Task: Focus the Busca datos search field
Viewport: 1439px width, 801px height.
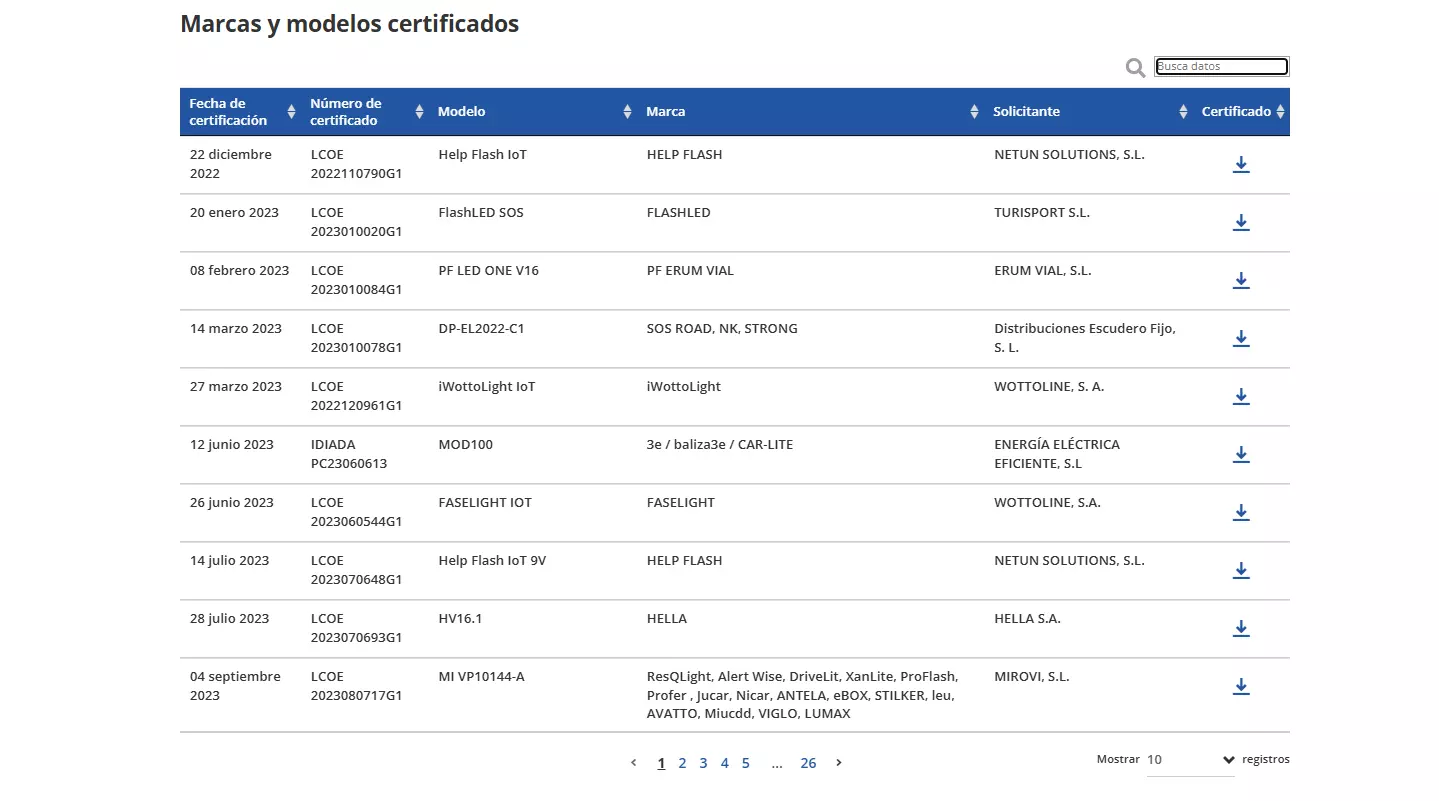Action: 1221,67
